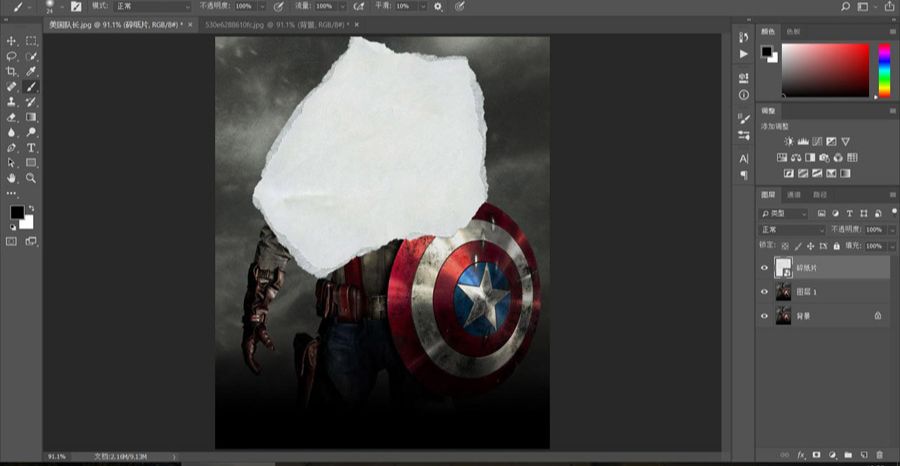The height and width of the screenshot is (466, 900).
Task: Toggle lock image pixels brush icon
Action: pyautogui.click(x=798, y=246)
